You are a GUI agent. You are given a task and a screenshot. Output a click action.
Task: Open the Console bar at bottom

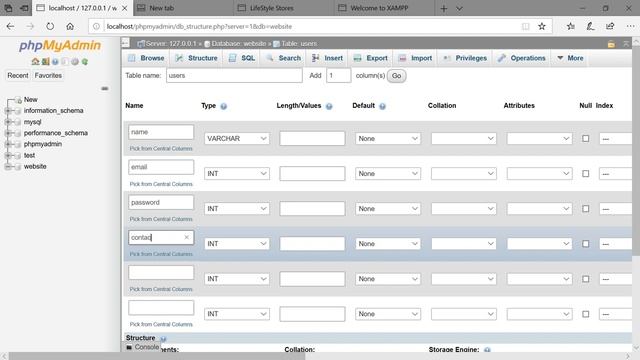click(x=142, y=347)
